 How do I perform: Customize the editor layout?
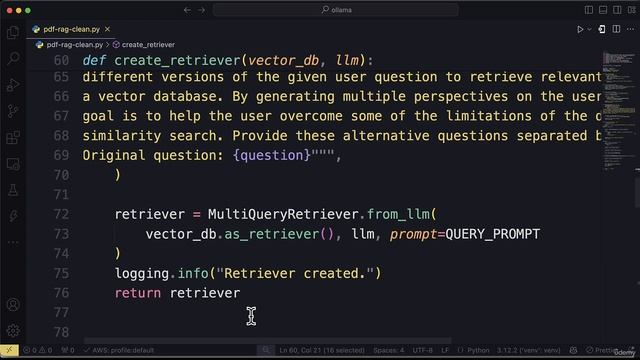tap(632, 10)
